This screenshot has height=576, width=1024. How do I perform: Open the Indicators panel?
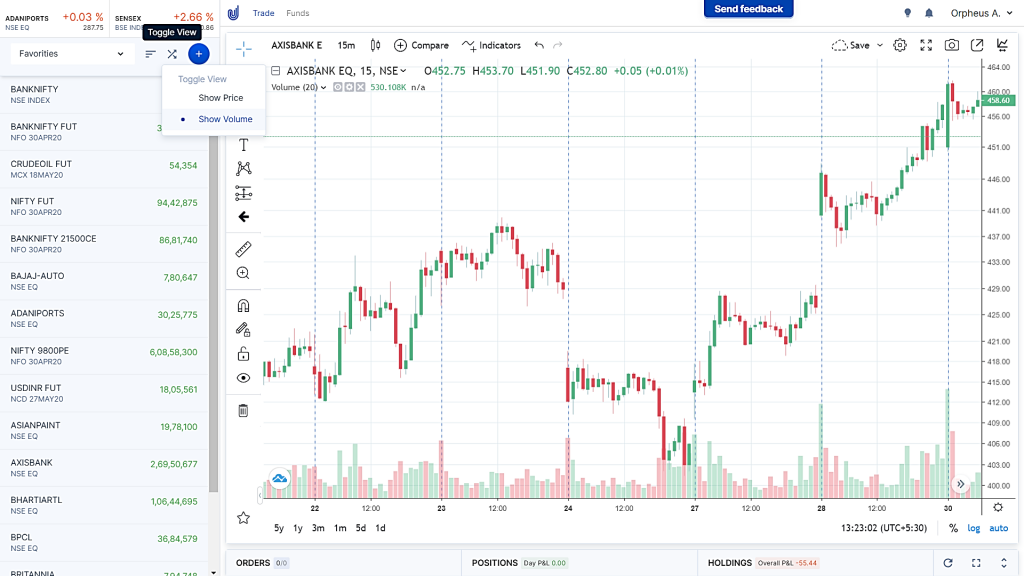pyautogui.click(x=491, y=45)
